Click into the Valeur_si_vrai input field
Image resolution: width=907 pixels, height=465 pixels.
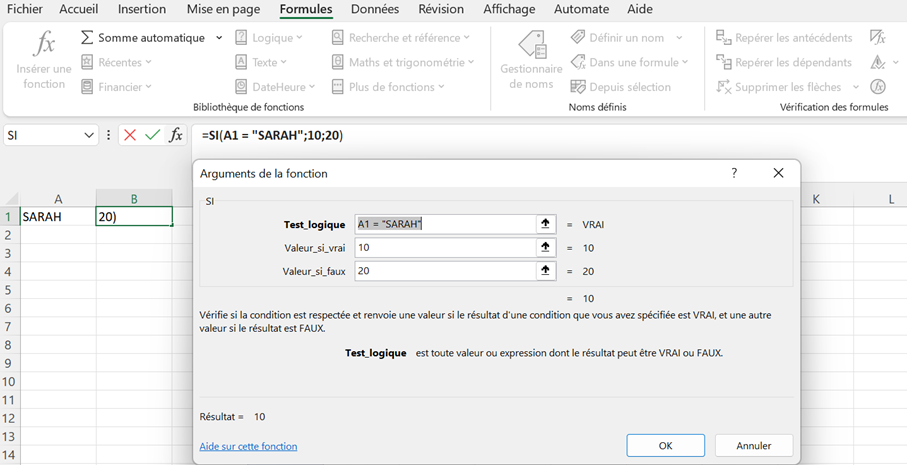pyautogui.click(x=445, y=248)
